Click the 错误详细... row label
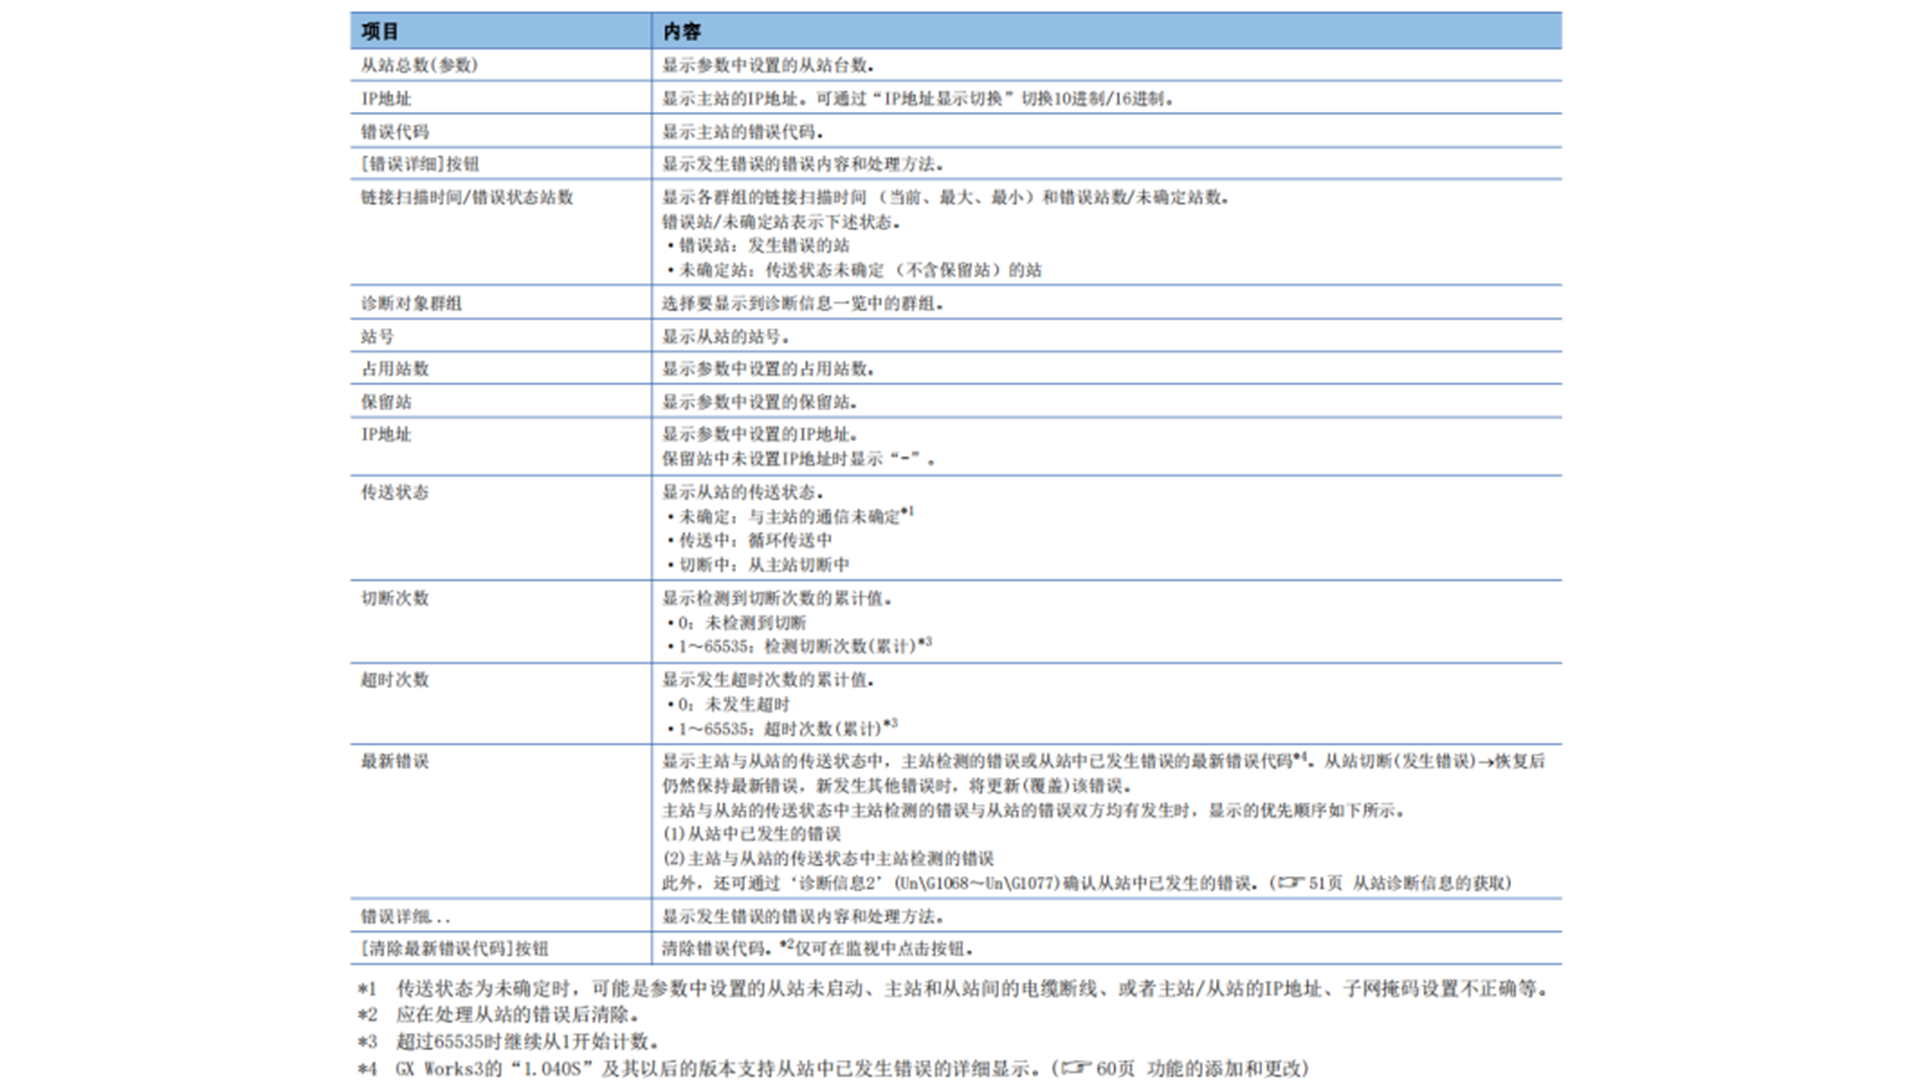 click(x=405, y=917)
